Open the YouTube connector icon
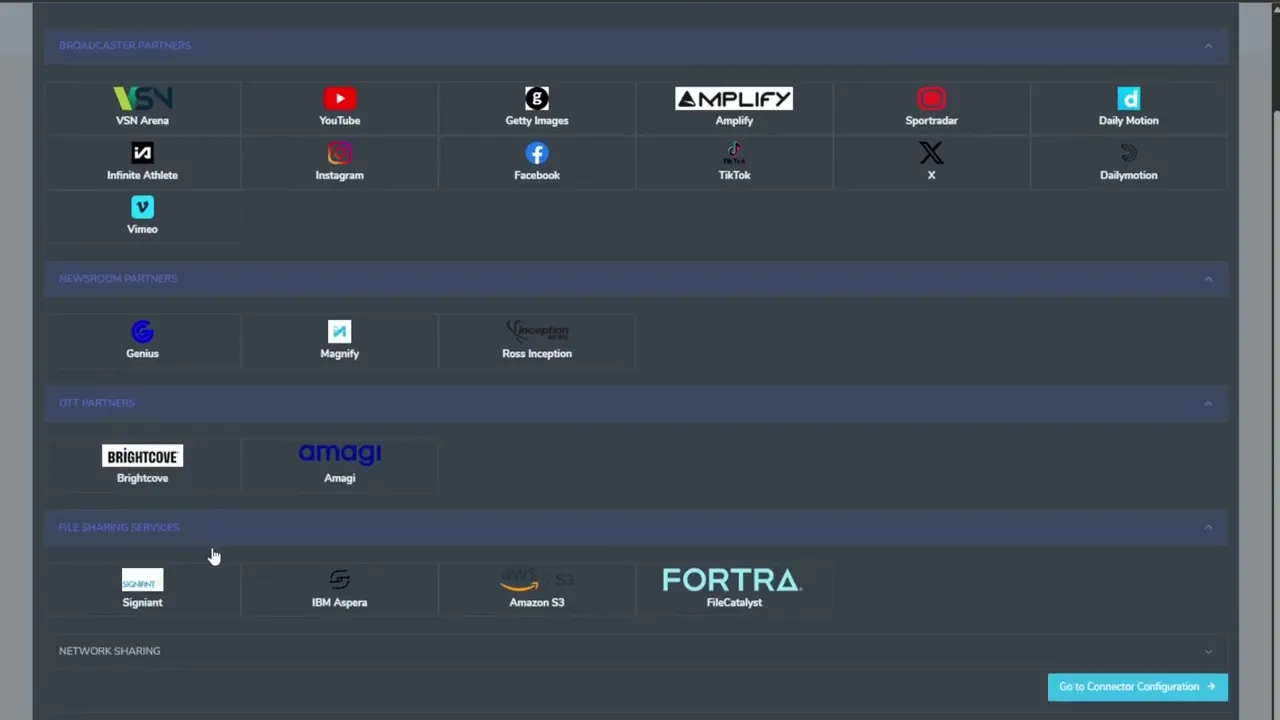1280x720 pixels. point(340,98)
